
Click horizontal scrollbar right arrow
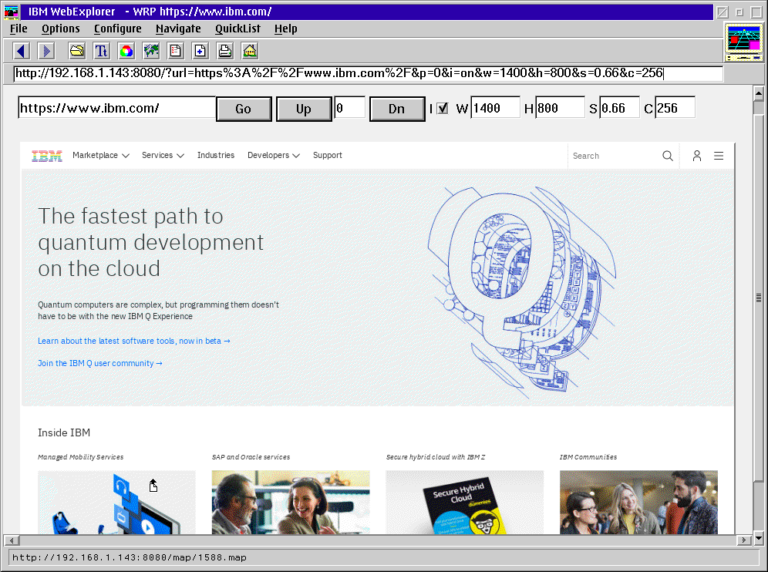744,540
